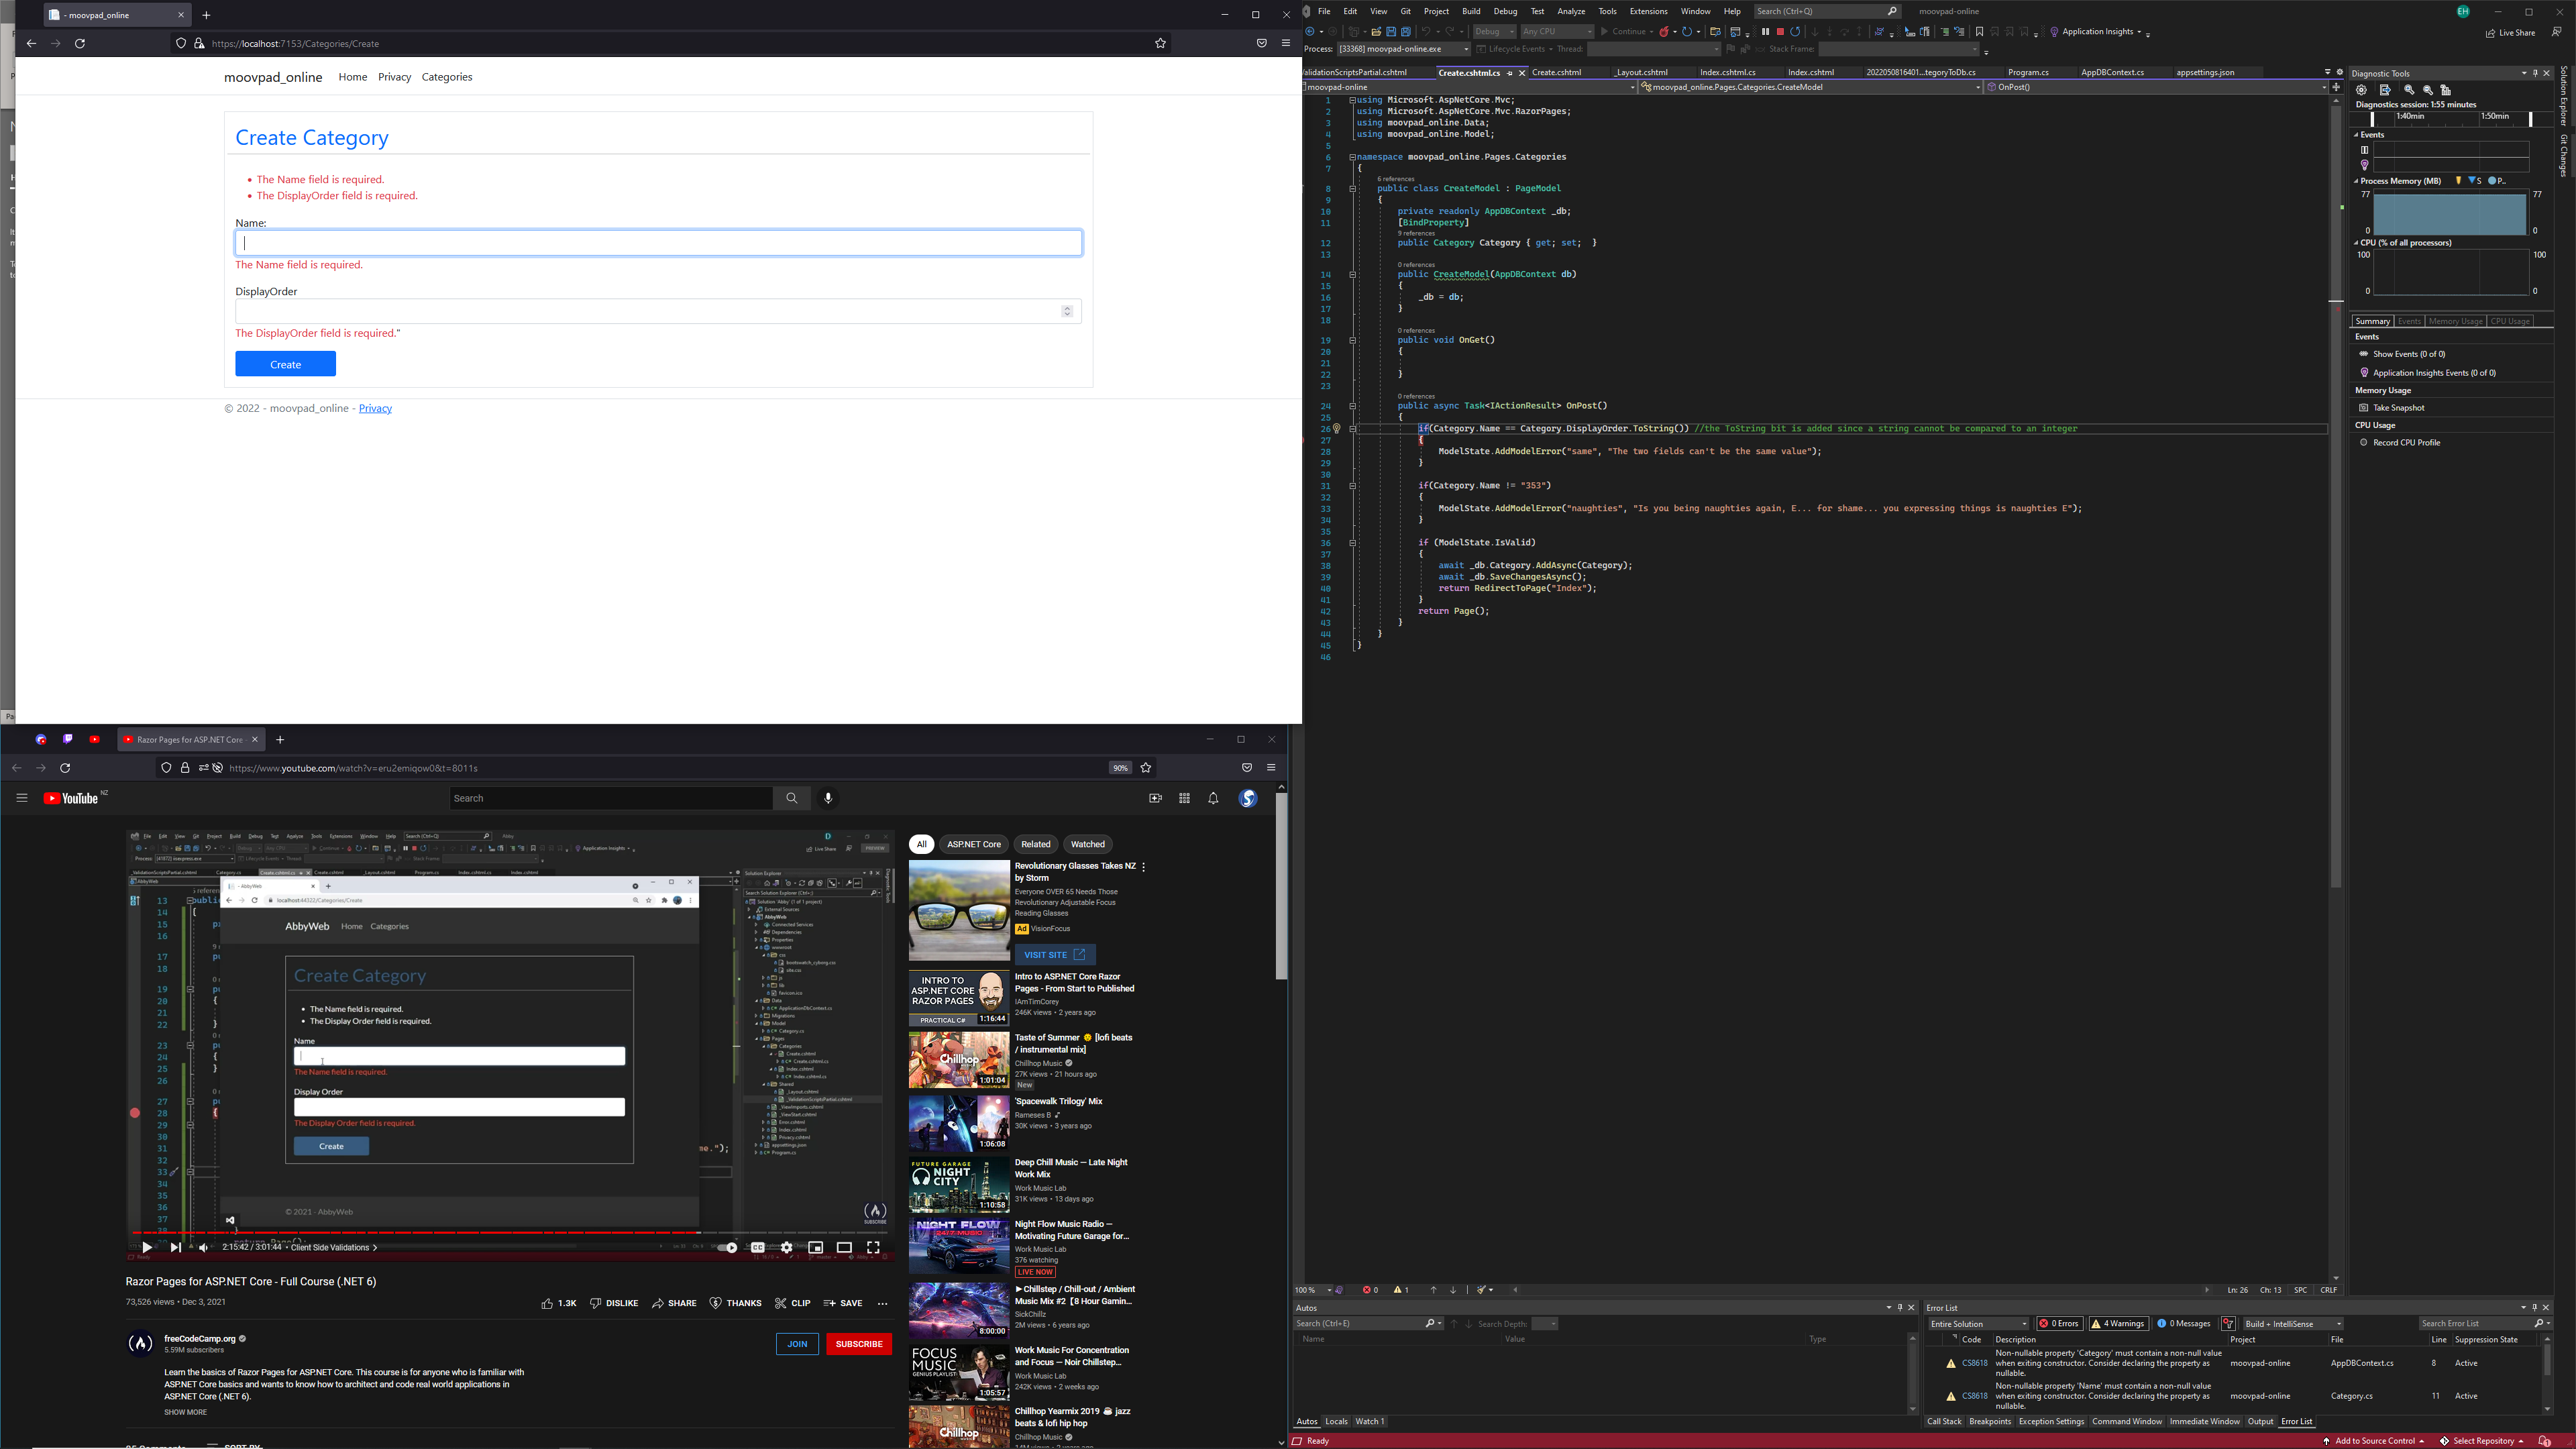
Task: Open the Any CPU platform dropdown
Action: pyautogui.click(x=1558, y=32)
